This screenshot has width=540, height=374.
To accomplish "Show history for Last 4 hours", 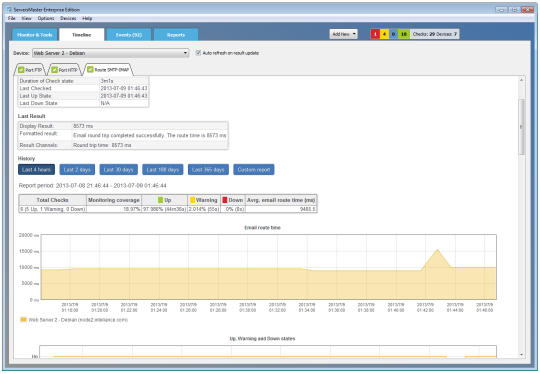I will coord(37,169).
